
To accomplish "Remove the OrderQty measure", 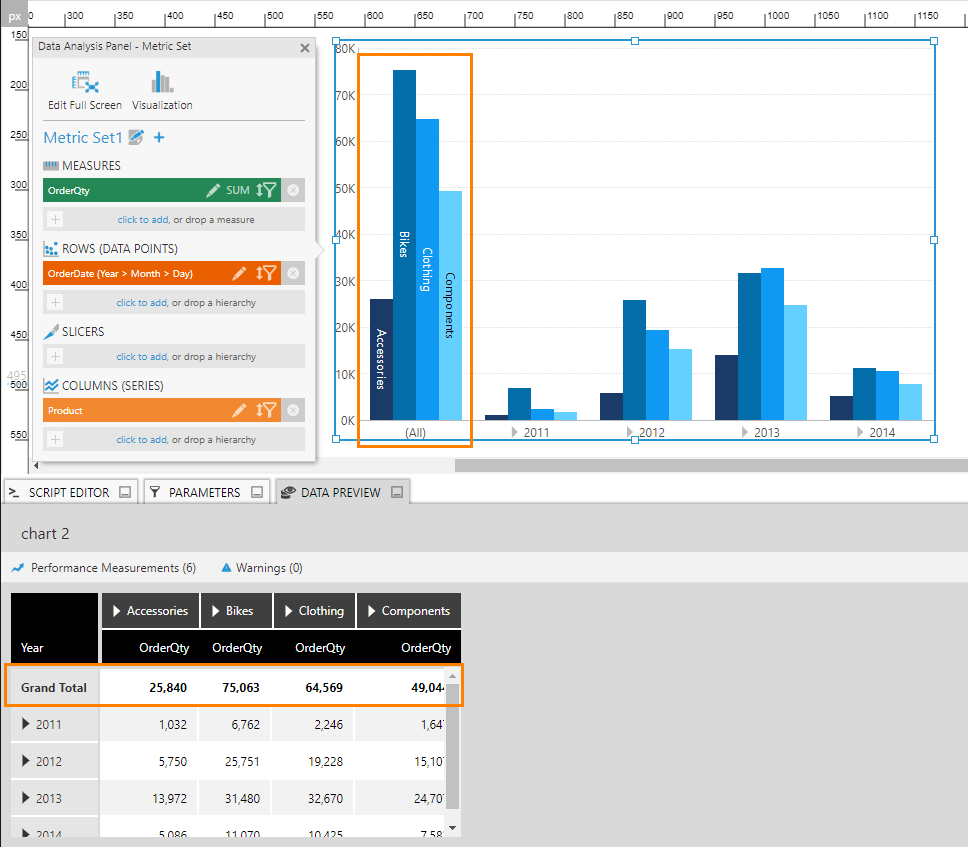I will [293, 190].
